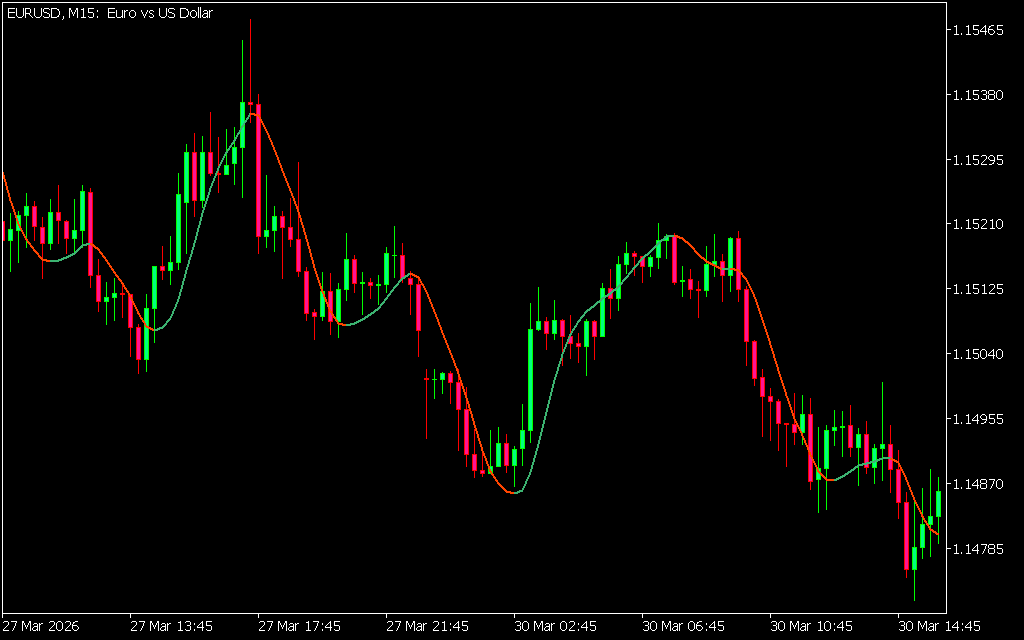Select the 30 Mar 02:45 time label
The width and height of the screenshot is (1024, 640).
pos(555,627)
